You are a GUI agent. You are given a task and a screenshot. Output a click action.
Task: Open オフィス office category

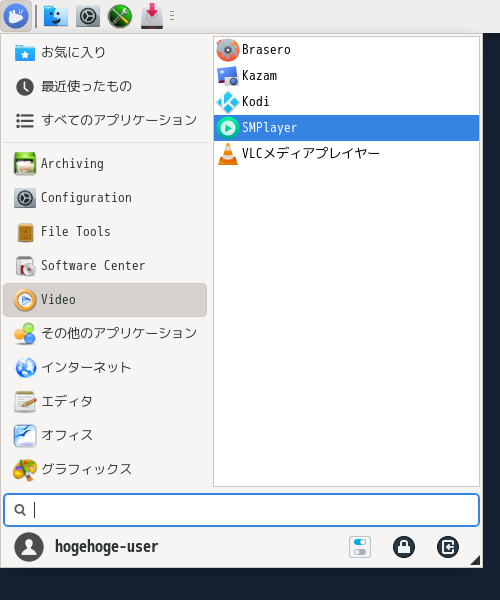point(105,436)
